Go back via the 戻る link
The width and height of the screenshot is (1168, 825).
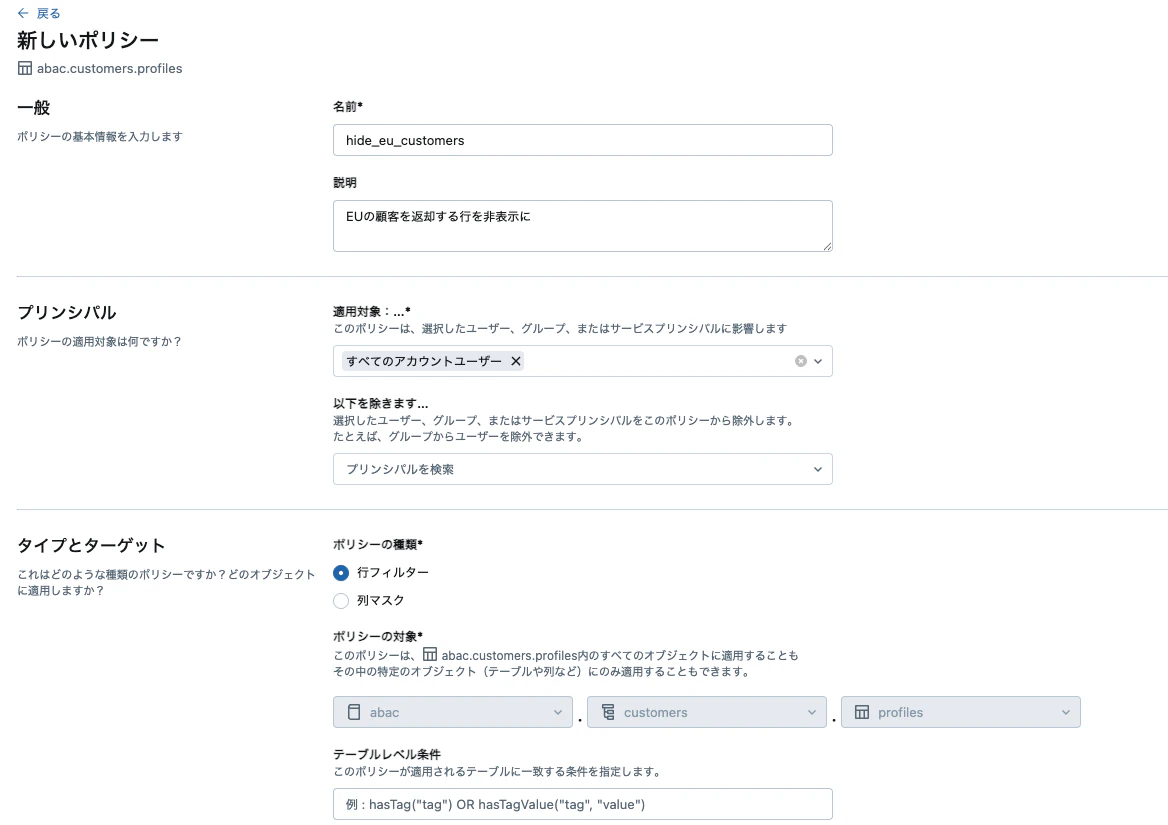coord(48,13)
